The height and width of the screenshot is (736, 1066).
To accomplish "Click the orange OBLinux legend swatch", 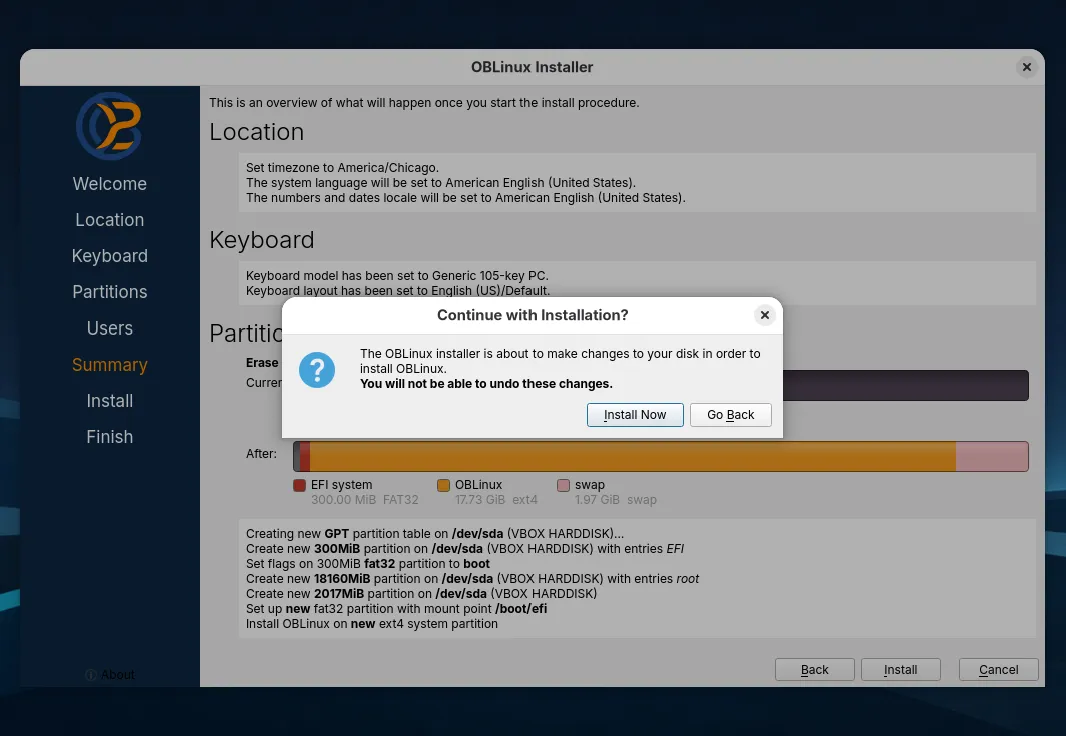I will (443, 485).
